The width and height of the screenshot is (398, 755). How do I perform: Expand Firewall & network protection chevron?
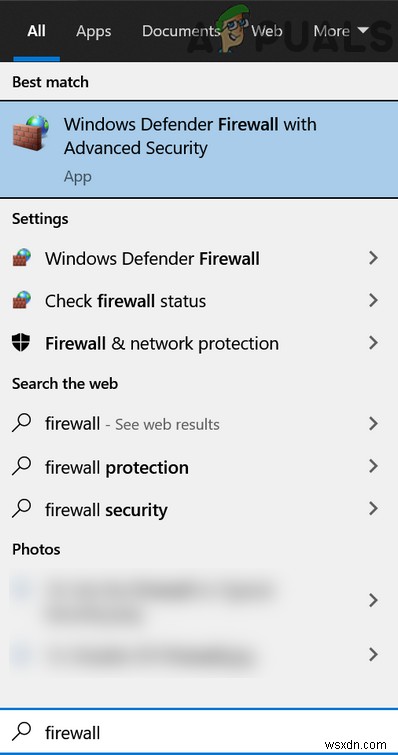pyautogui.click(x=372, y=343)
